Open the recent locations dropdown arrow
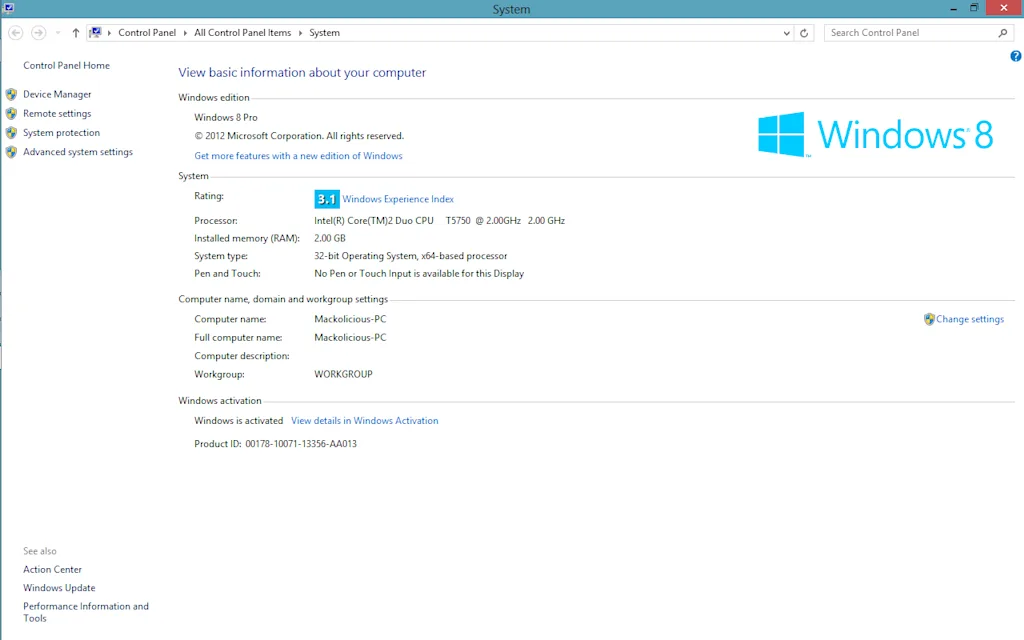Viewport: 1024px width, 640px height. 58,33
